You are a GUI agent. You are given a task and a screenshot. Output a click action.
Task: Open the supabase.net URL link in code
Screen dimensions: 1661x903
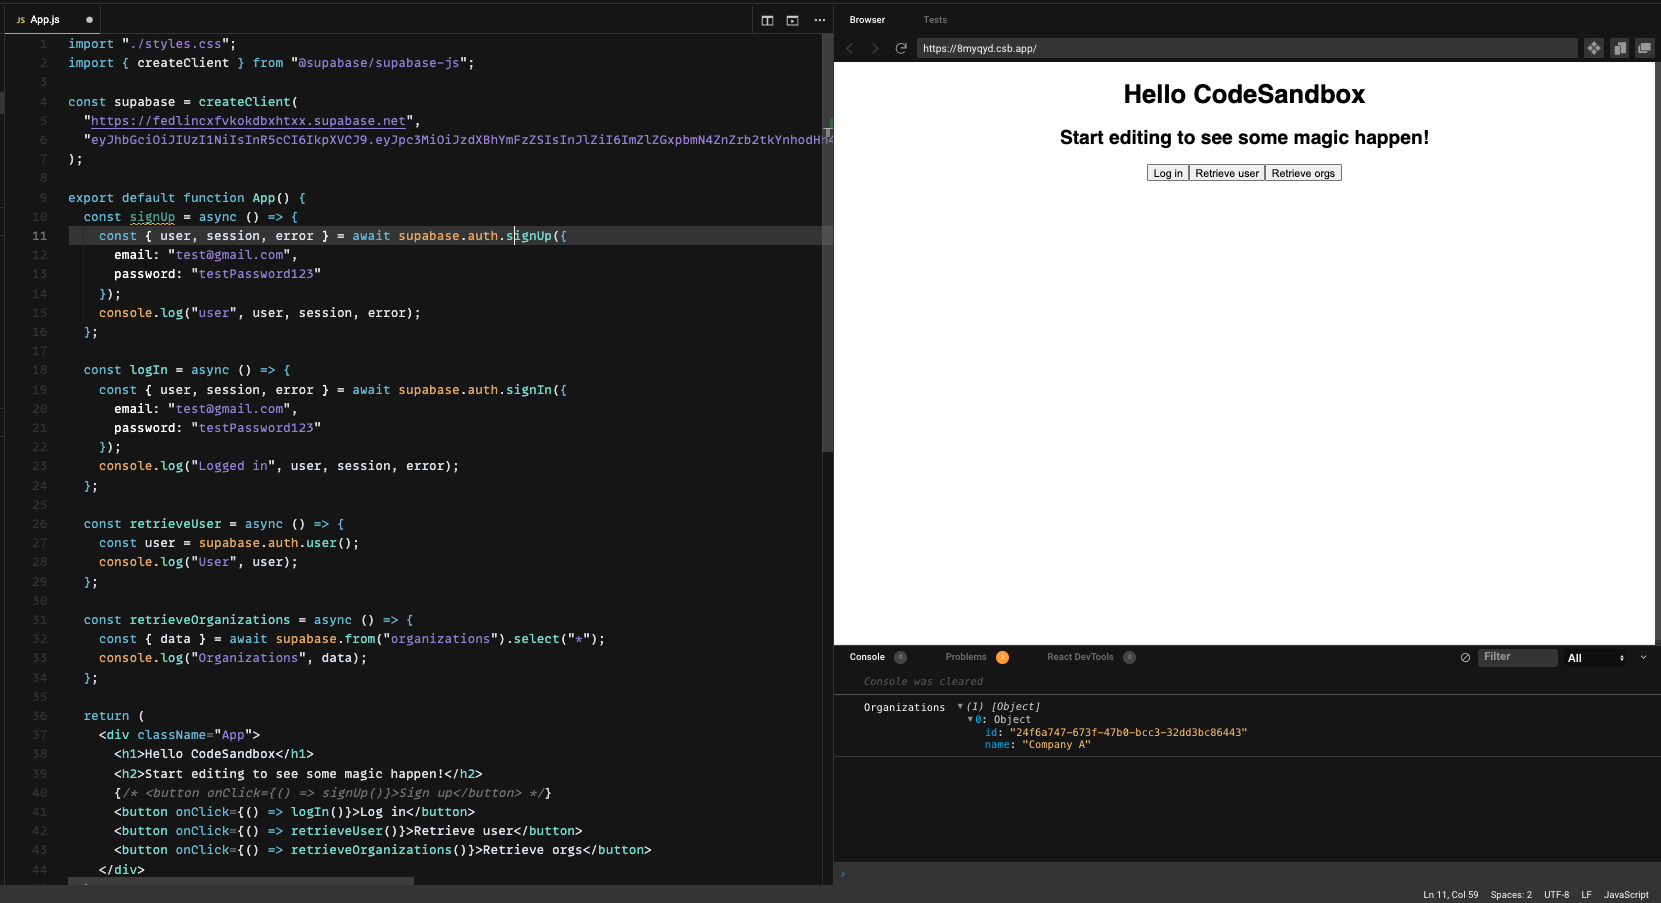(x=249, y=121)
